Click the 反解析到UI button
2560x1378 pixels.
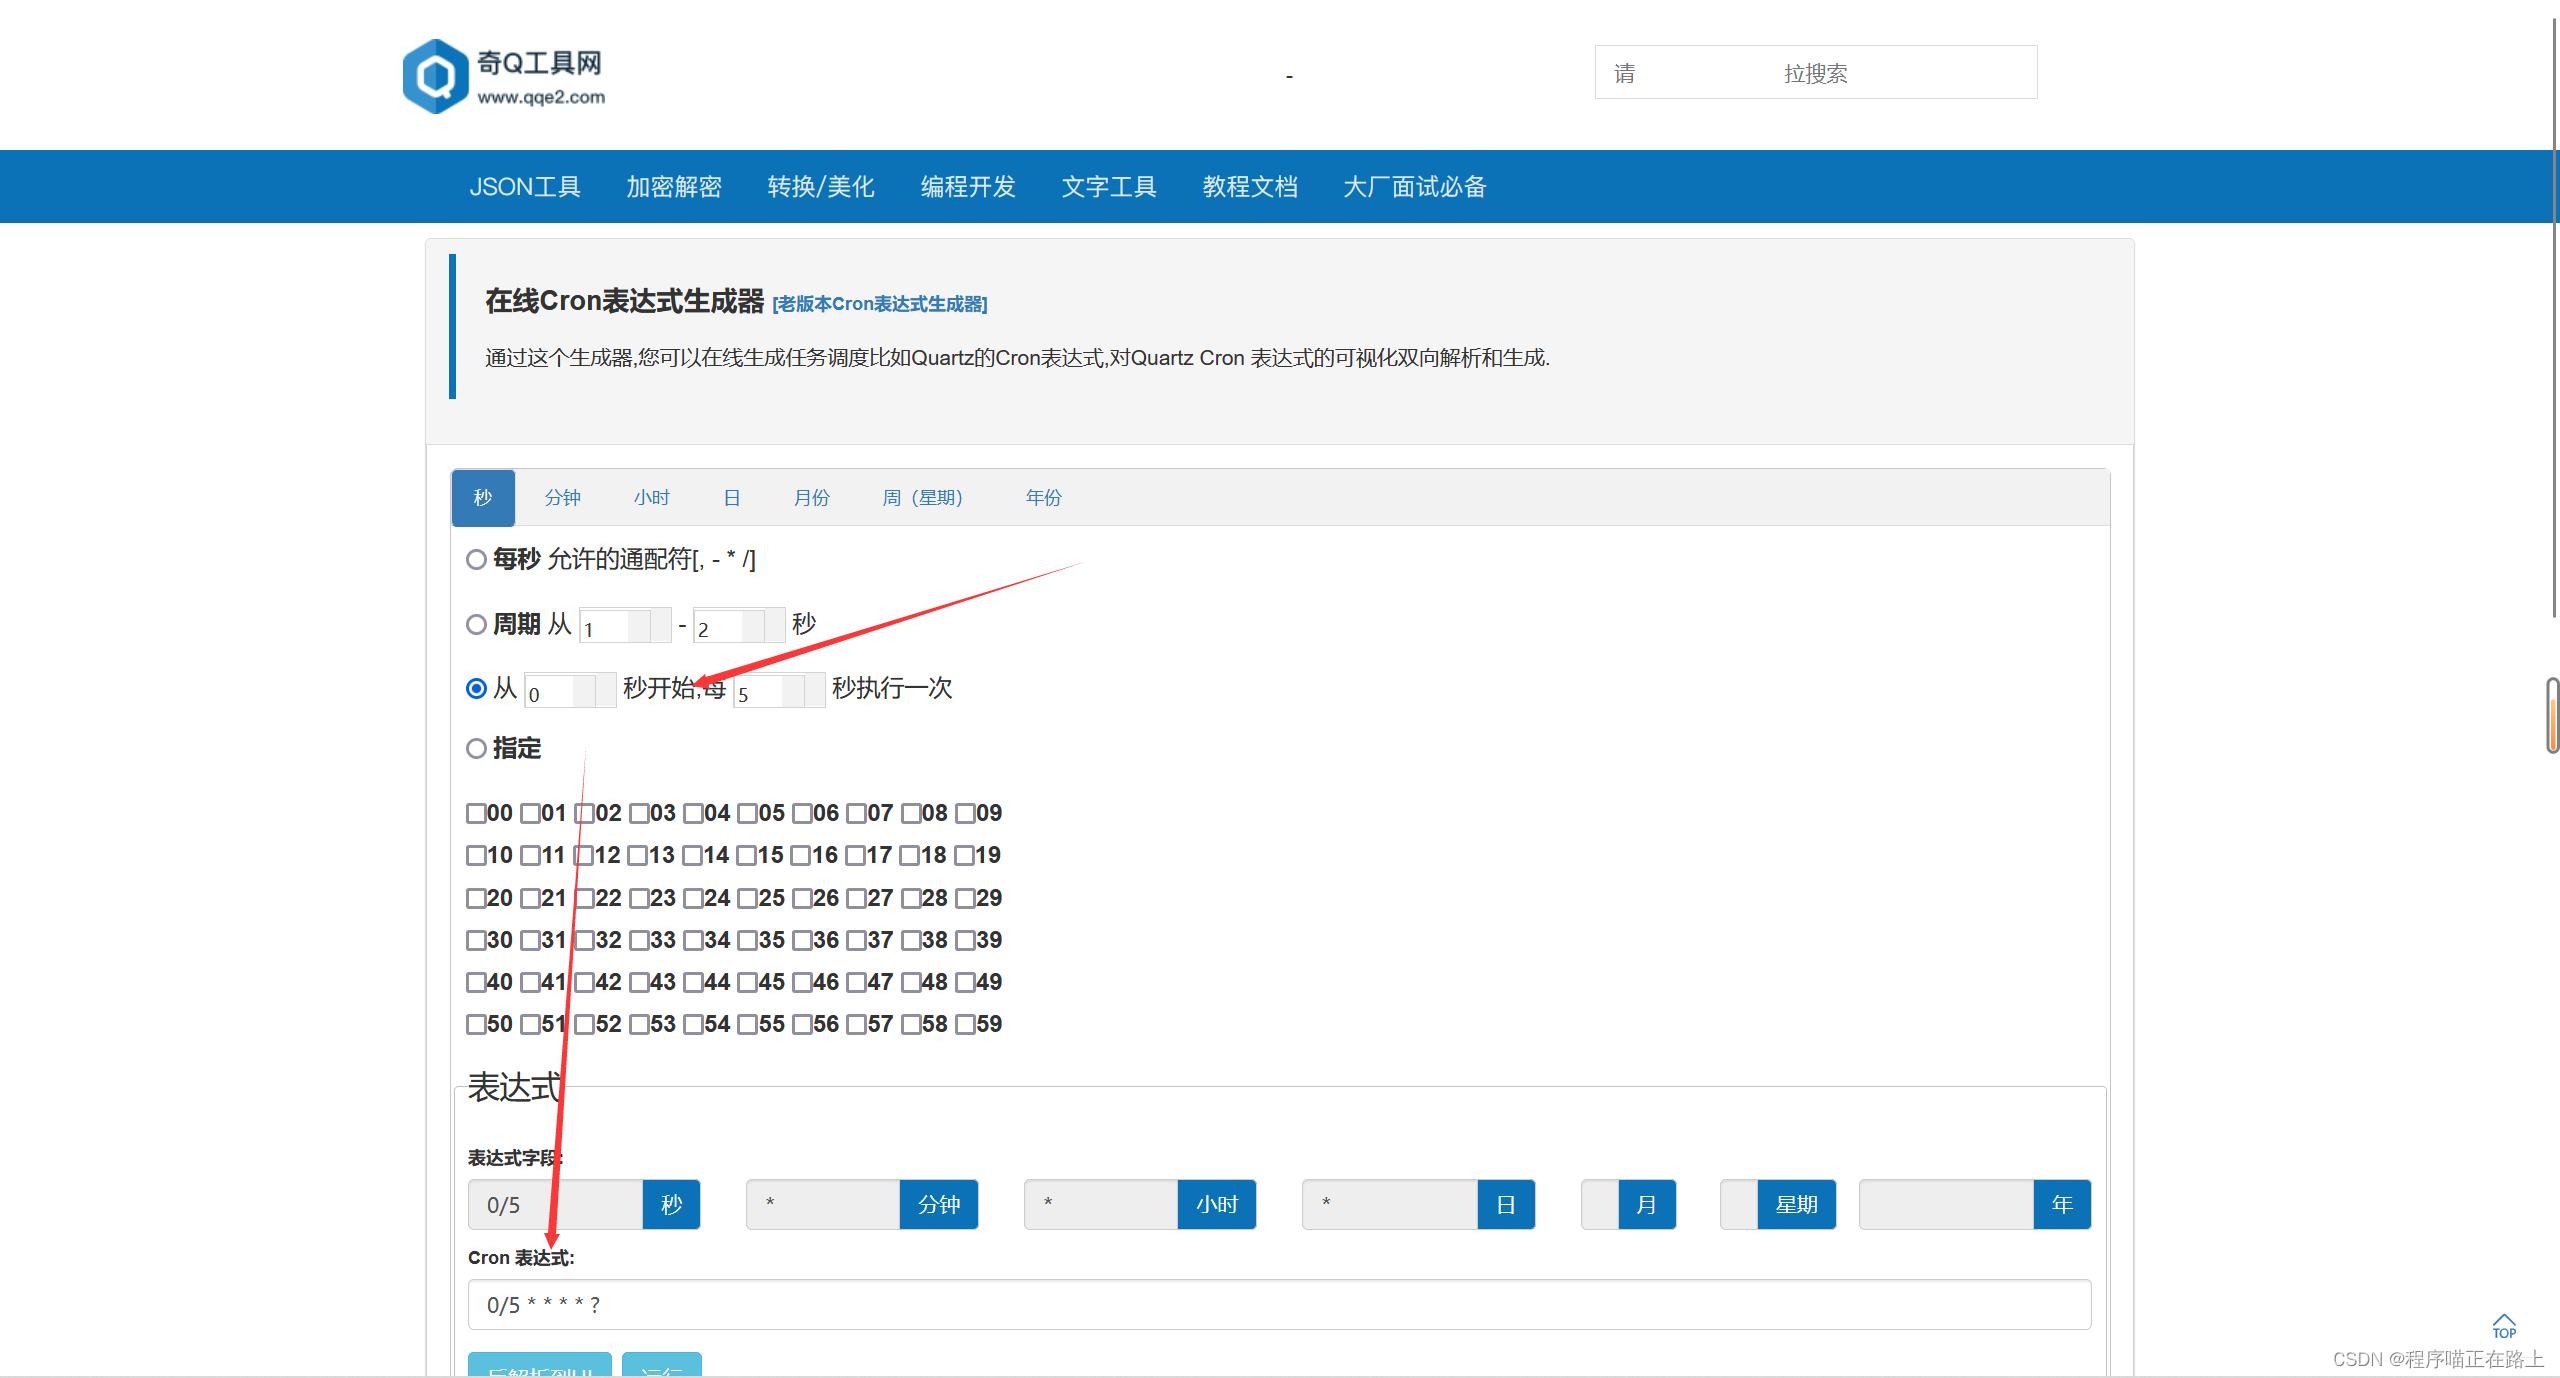coord(540,1372)
